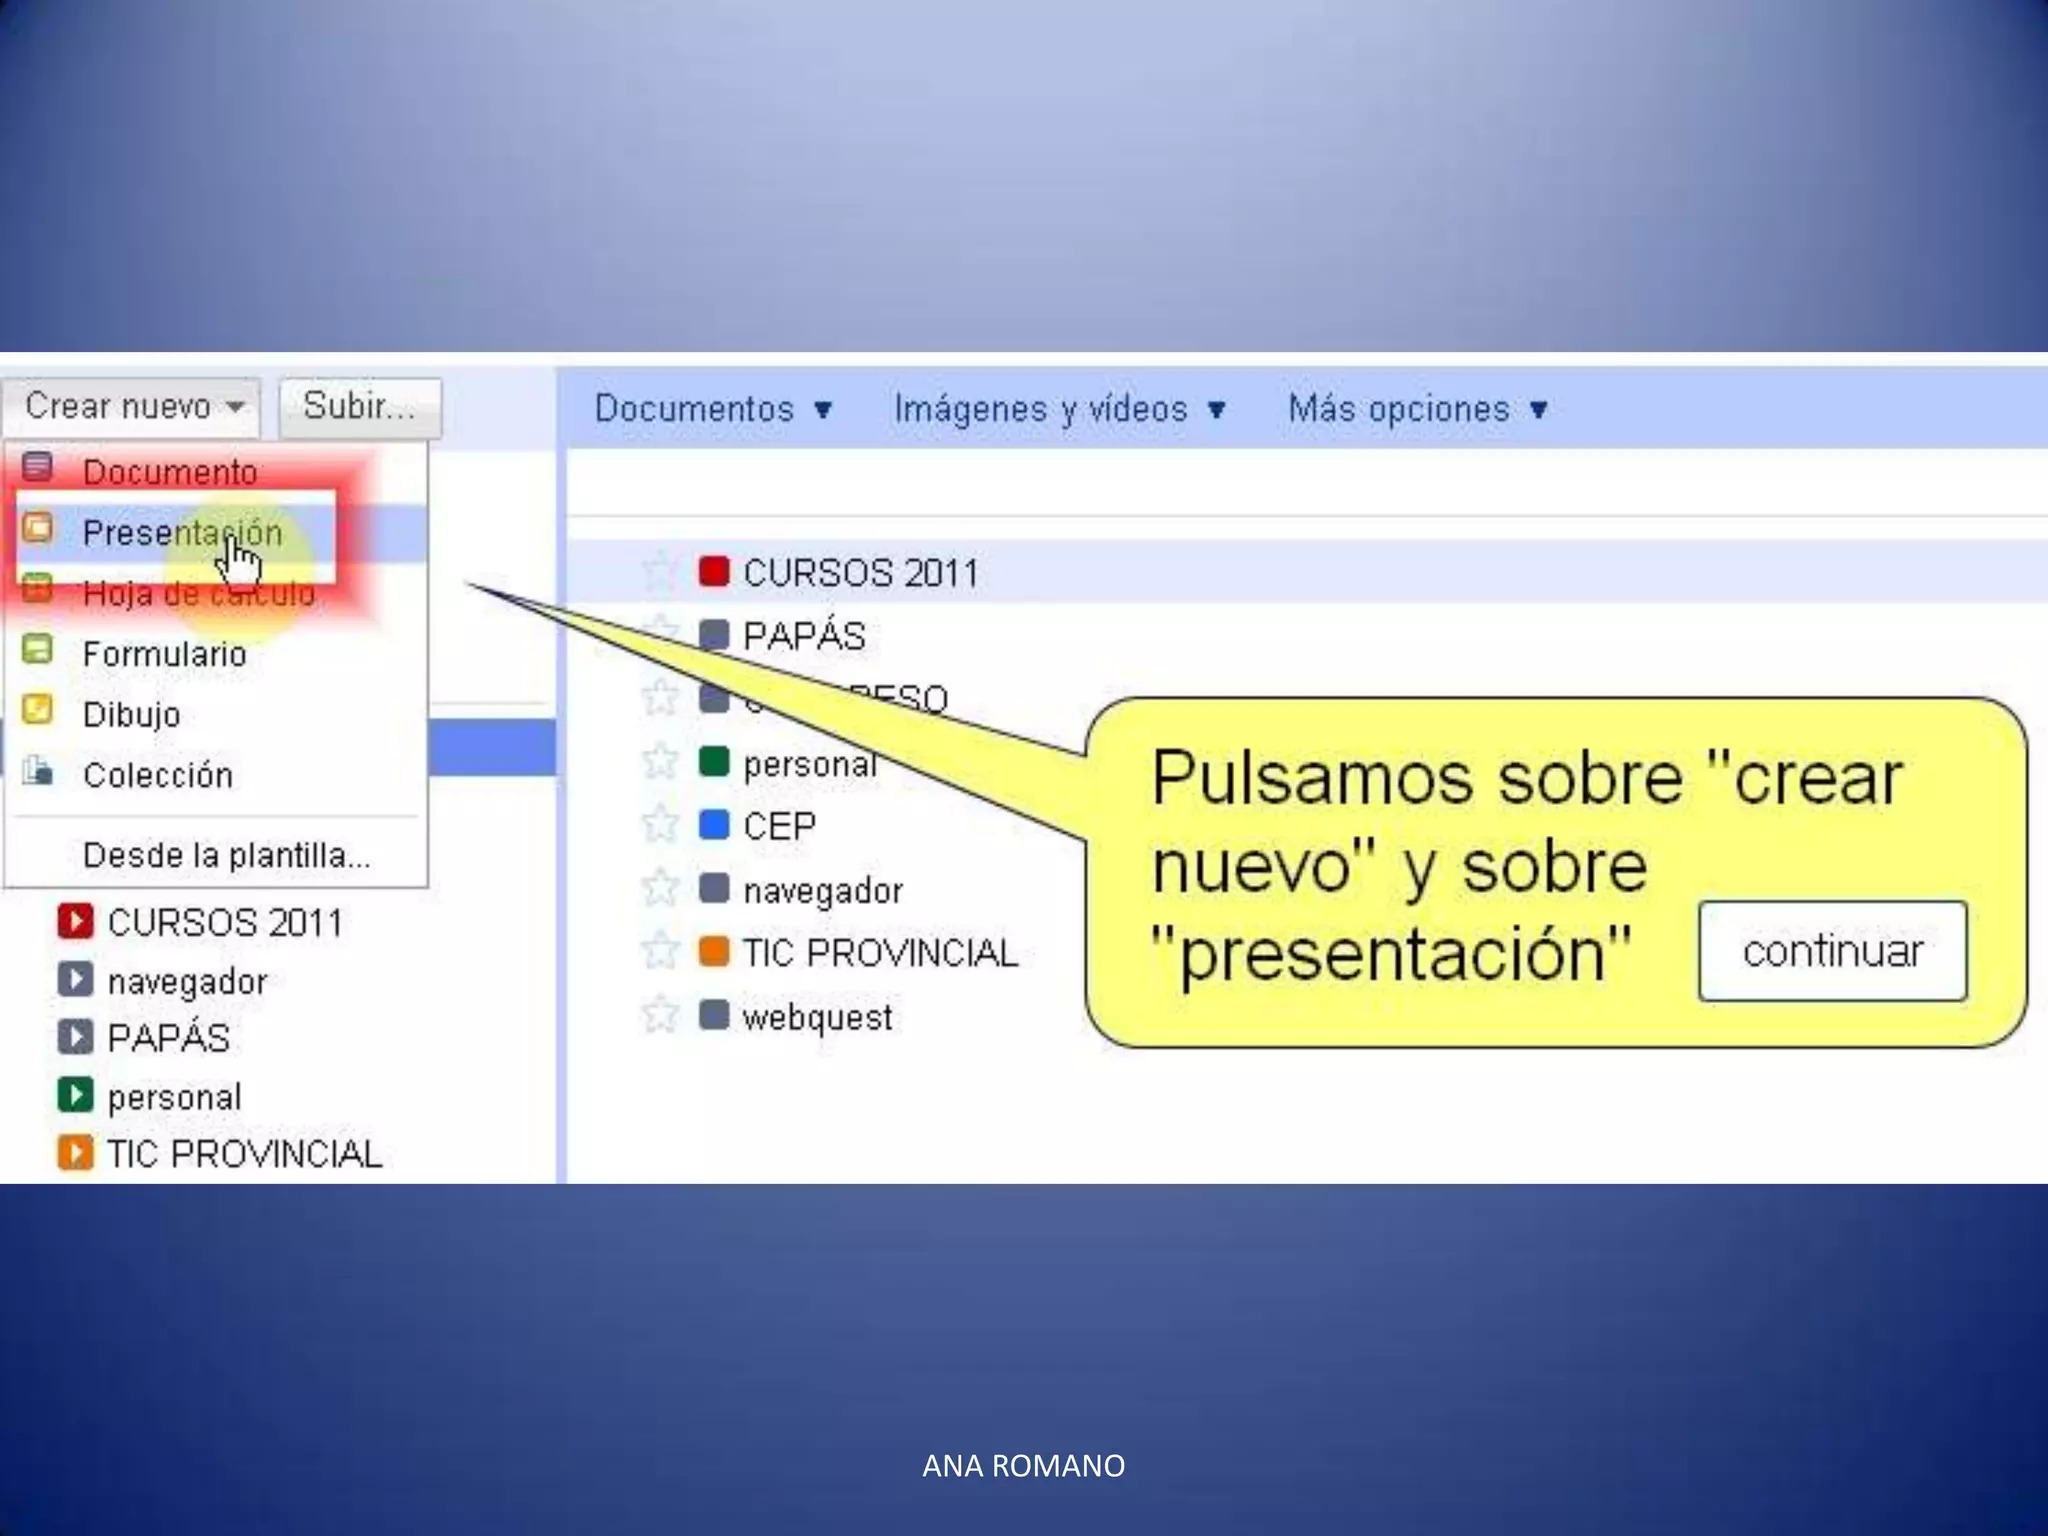Choose Desde la plantilla menu entry
This screenshot has width=2048, height=1536.
coord(226,855)
